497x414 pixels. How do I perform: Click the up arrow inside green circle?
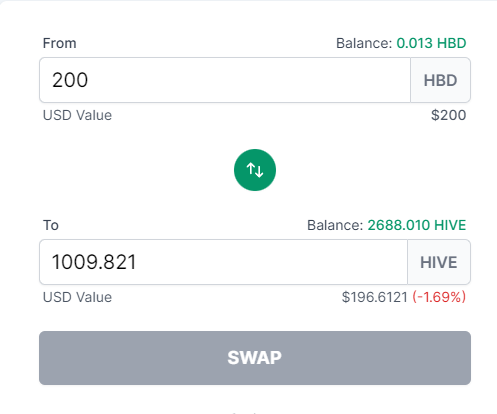250,169
